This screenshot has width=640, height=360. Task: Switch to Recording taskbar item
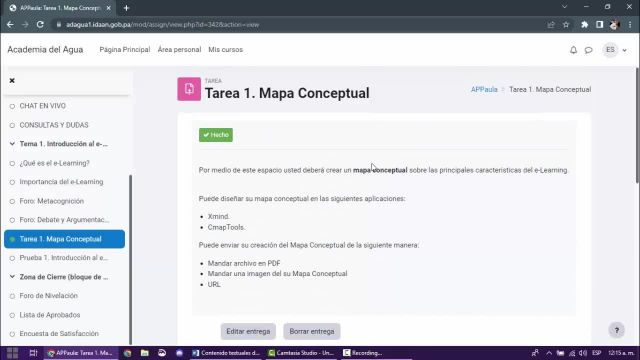(x=362, y=353)
